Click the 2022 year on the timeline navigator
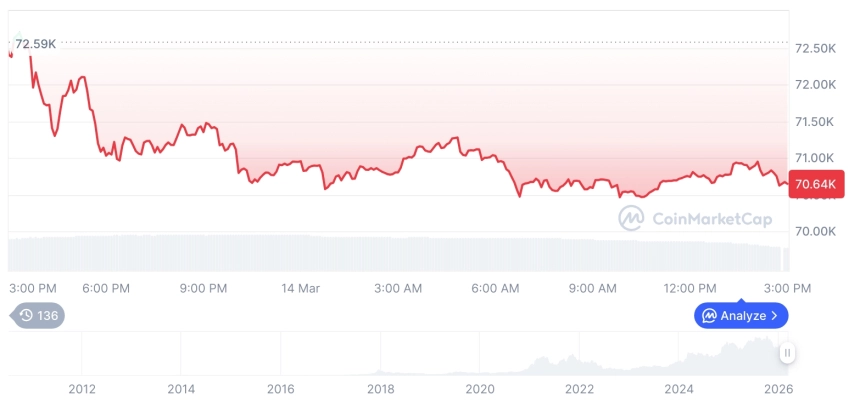 580,389
